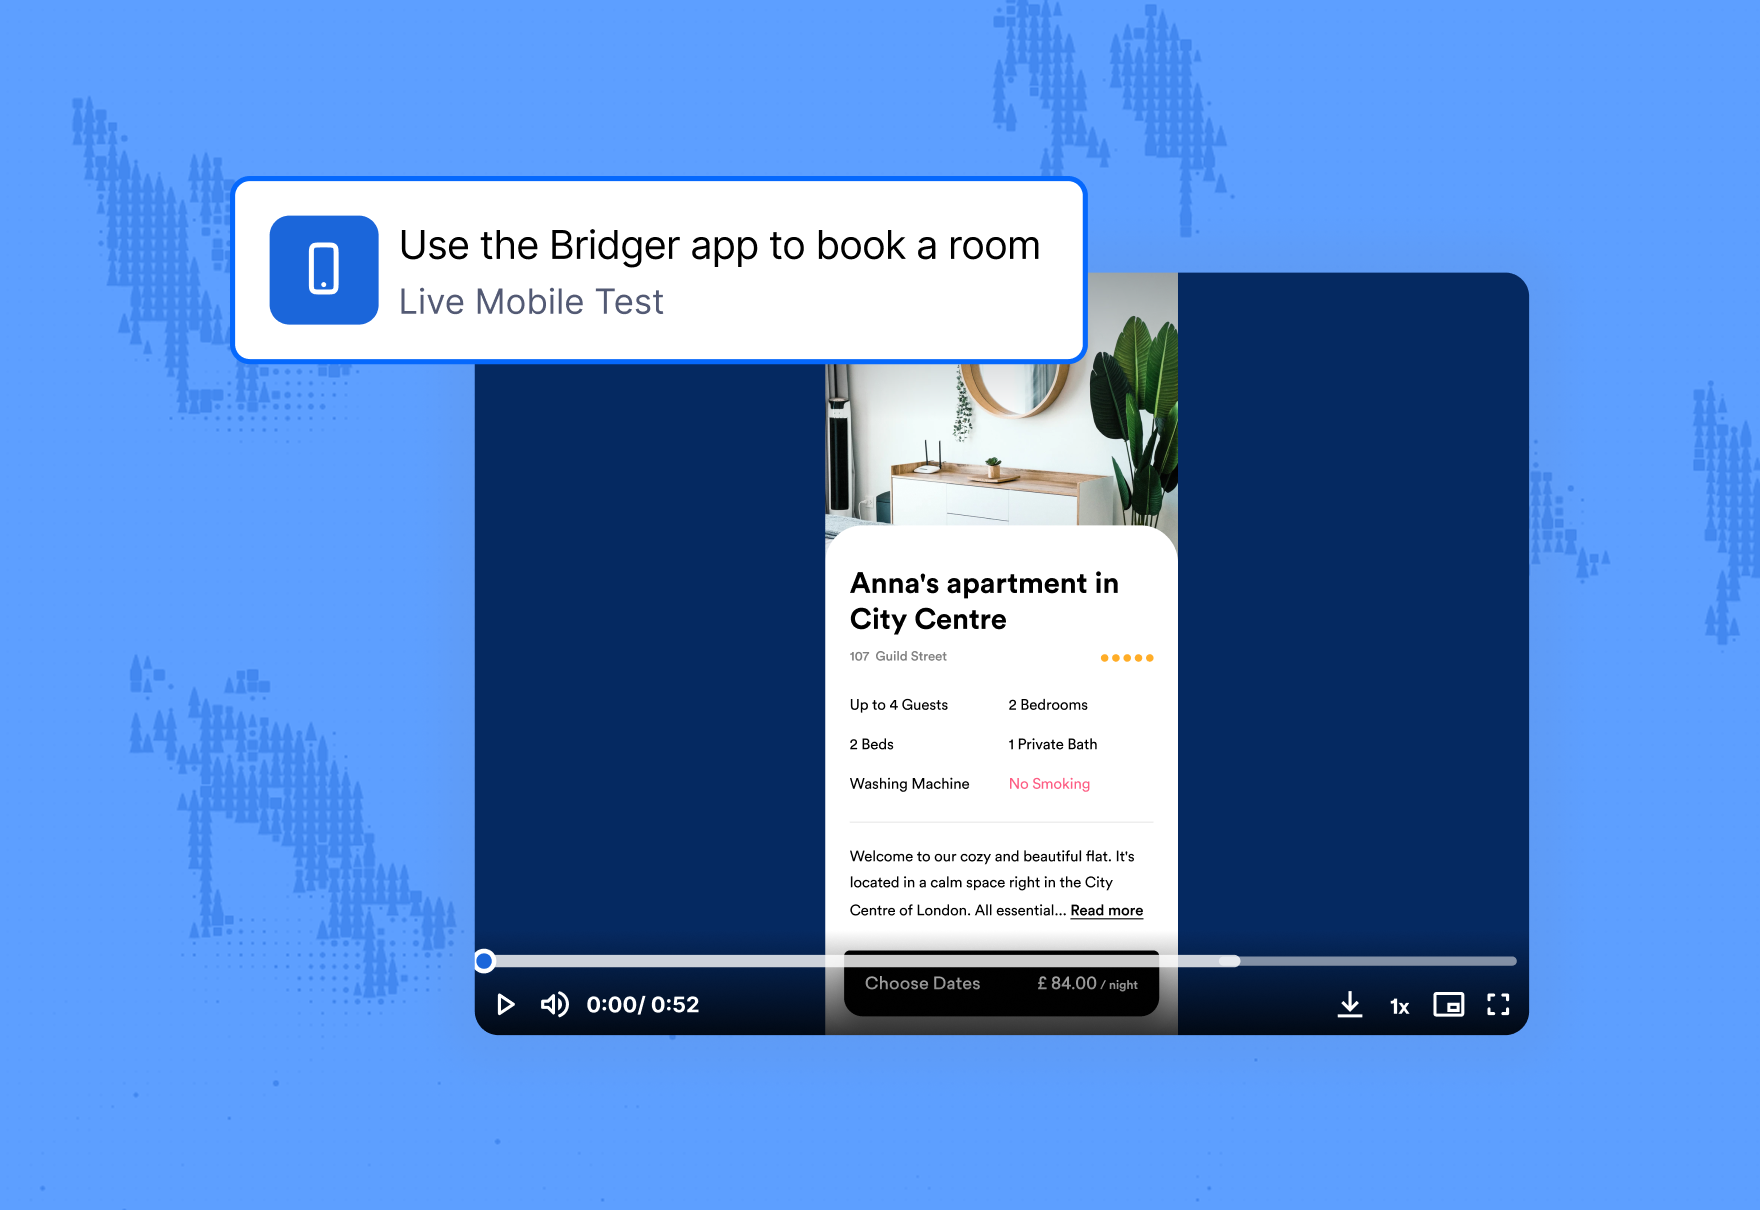Click the '1 Private Bath' text
This screenshot has width=1760, height=1210.
(1053, 744)
